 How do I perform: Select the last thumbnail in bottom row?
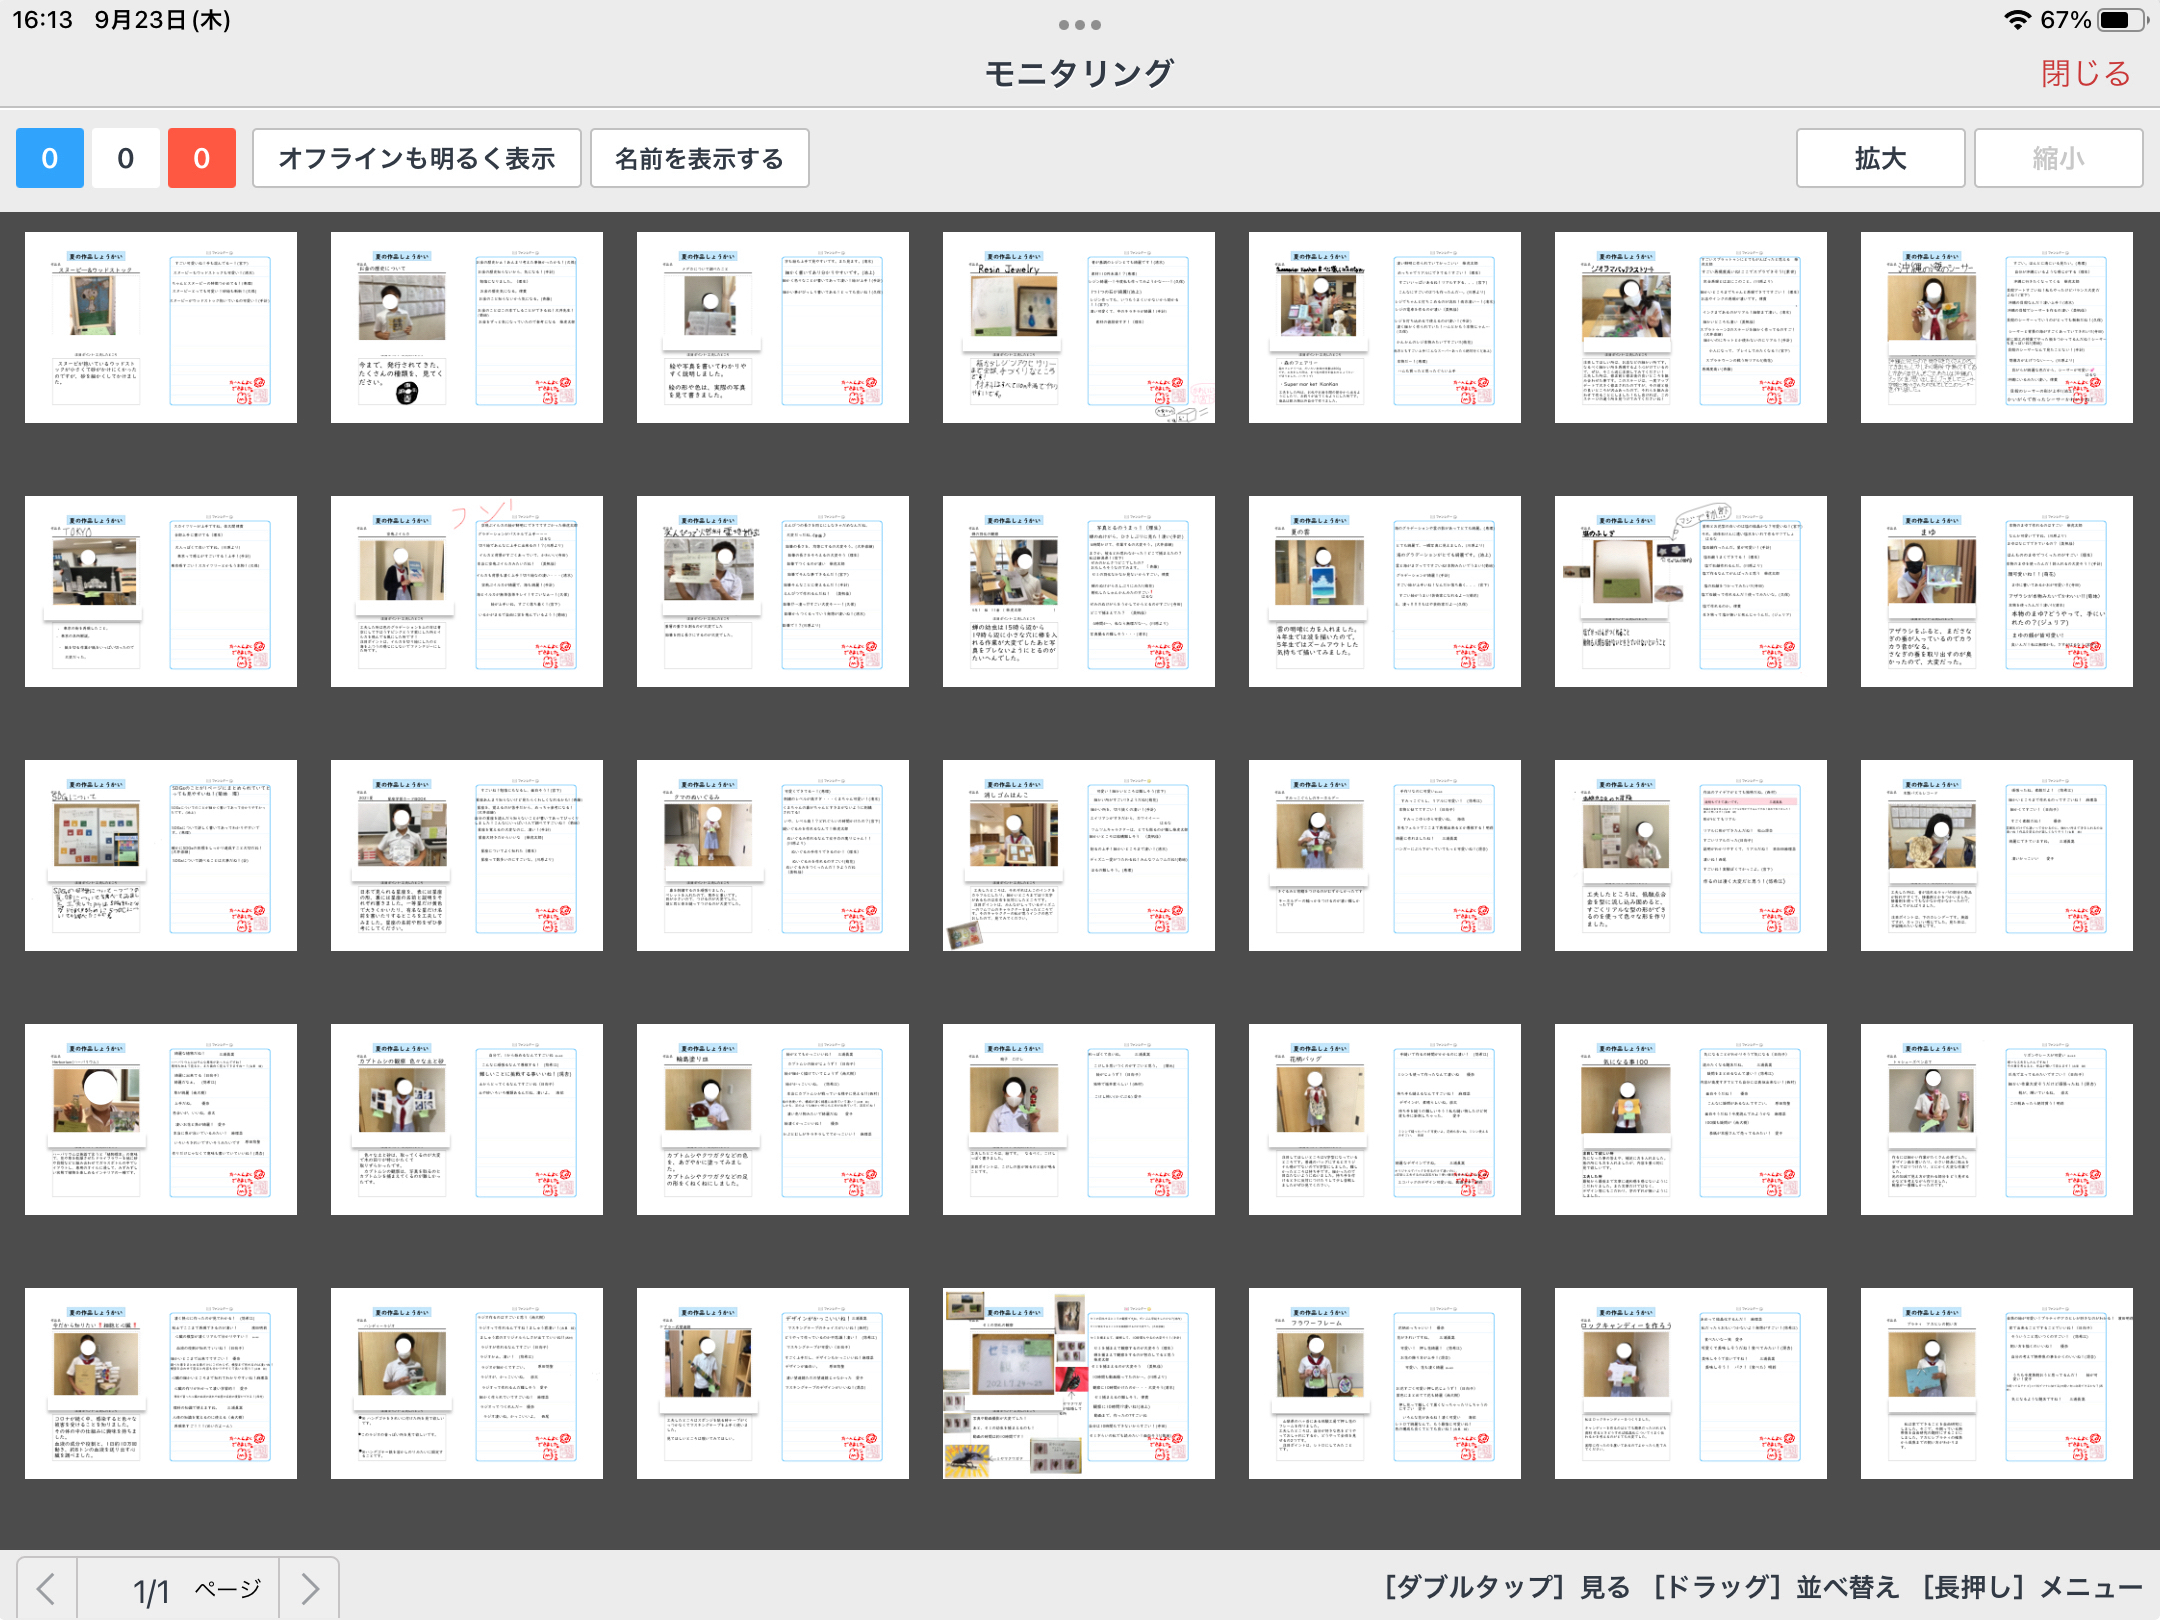[1996, 1383]
